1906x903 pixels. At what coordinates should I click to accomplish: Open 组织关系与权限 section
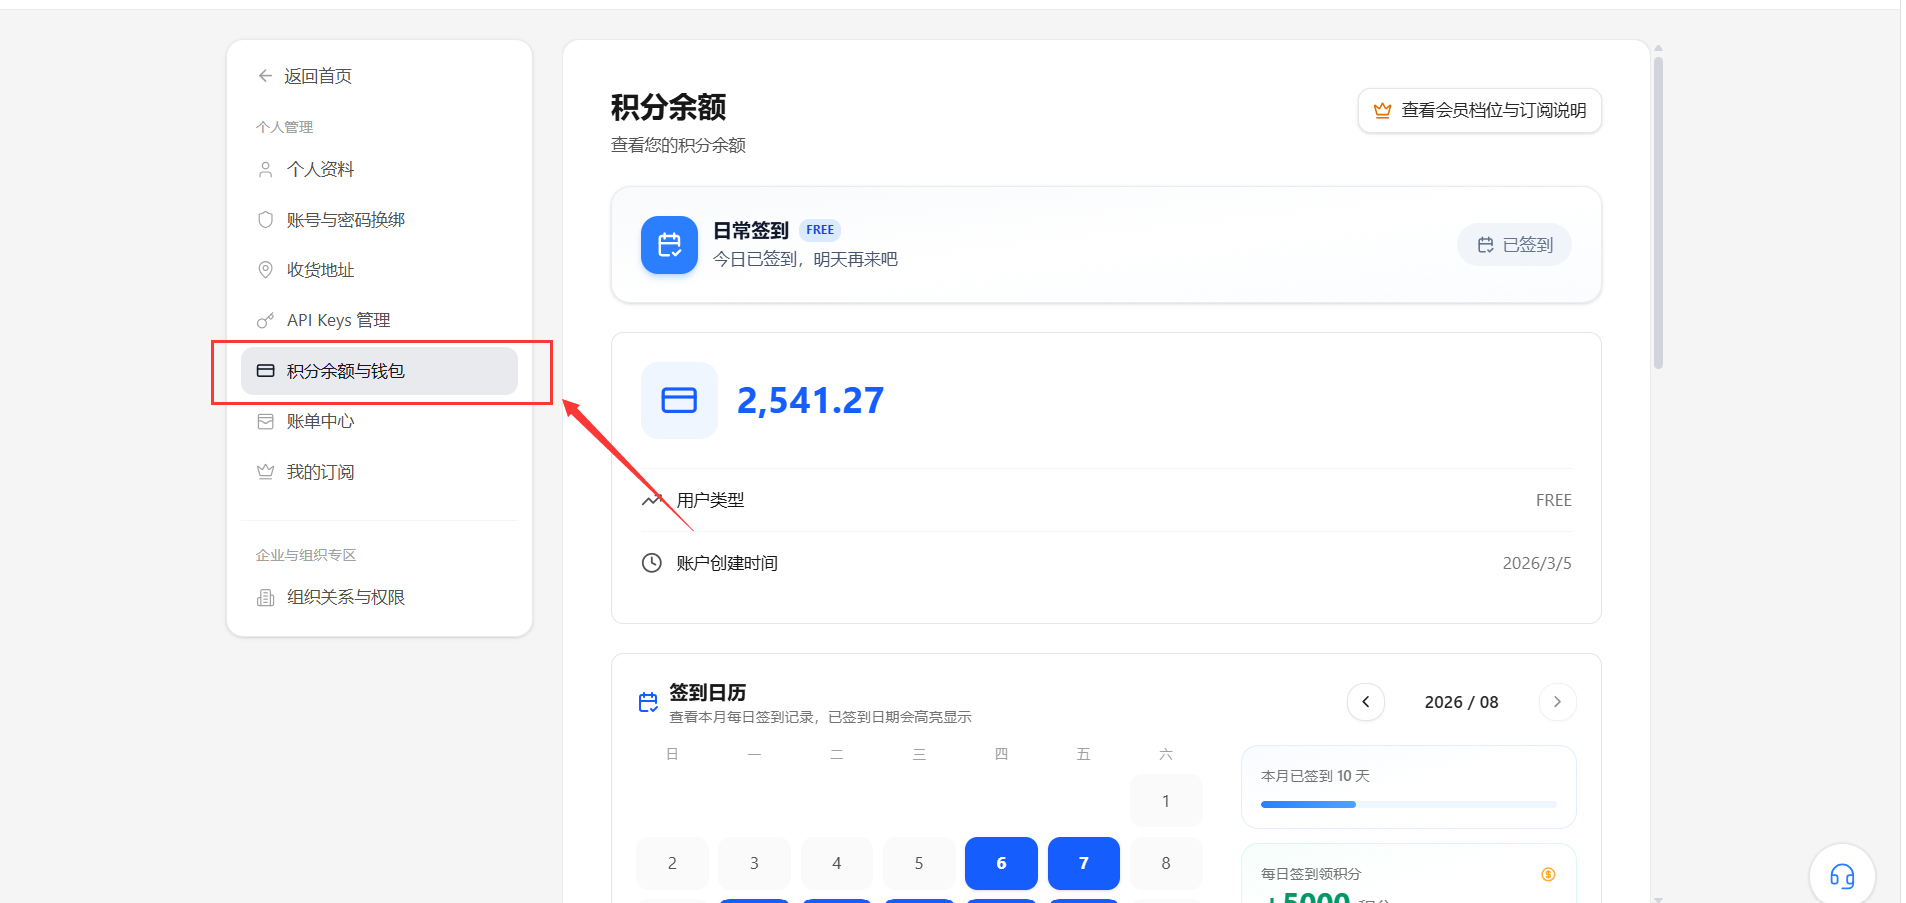379,597
